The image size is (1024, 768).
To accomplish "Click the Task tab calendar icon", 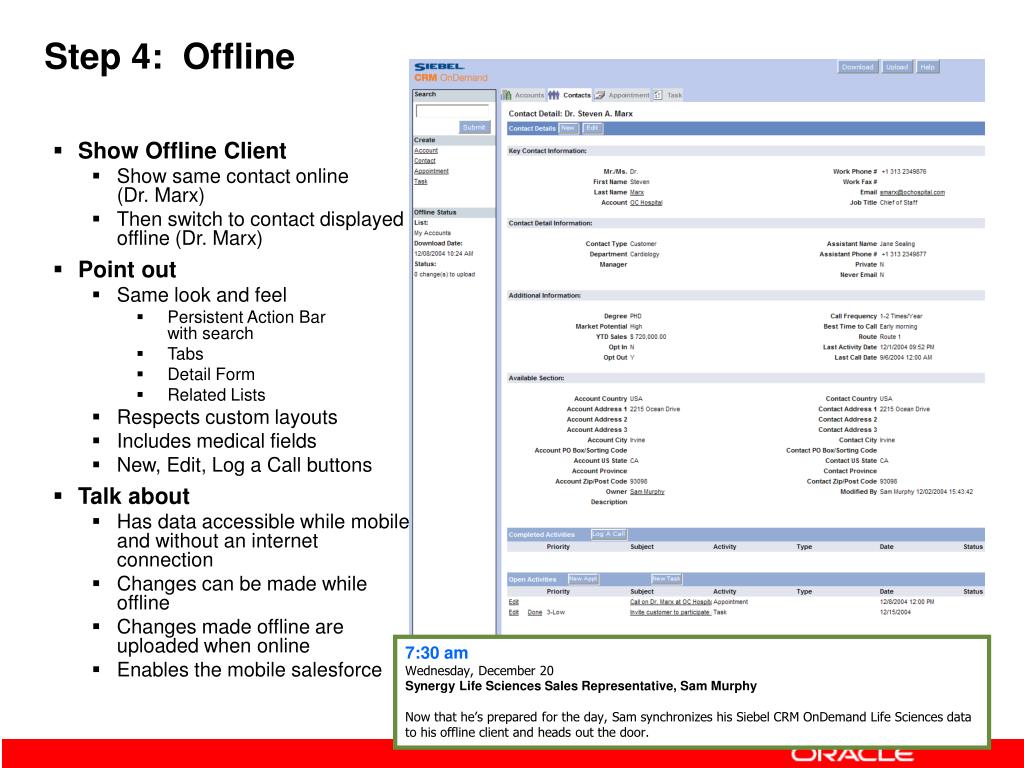I will (658, 95).
